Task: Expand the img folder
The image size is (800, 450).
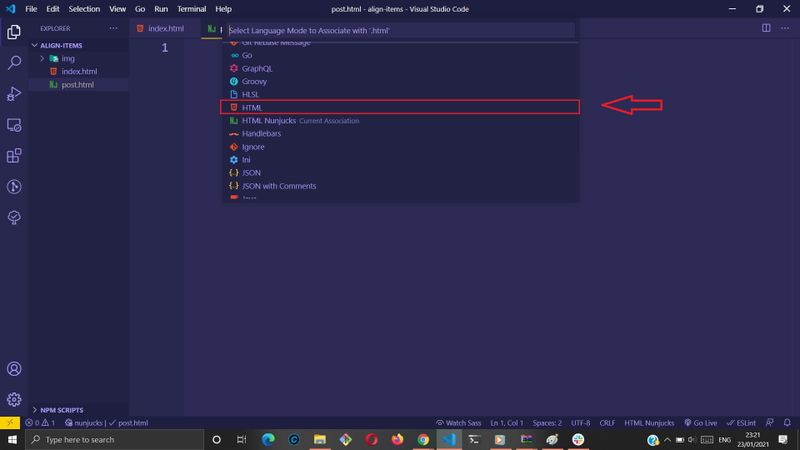Action: pos(68,58)
